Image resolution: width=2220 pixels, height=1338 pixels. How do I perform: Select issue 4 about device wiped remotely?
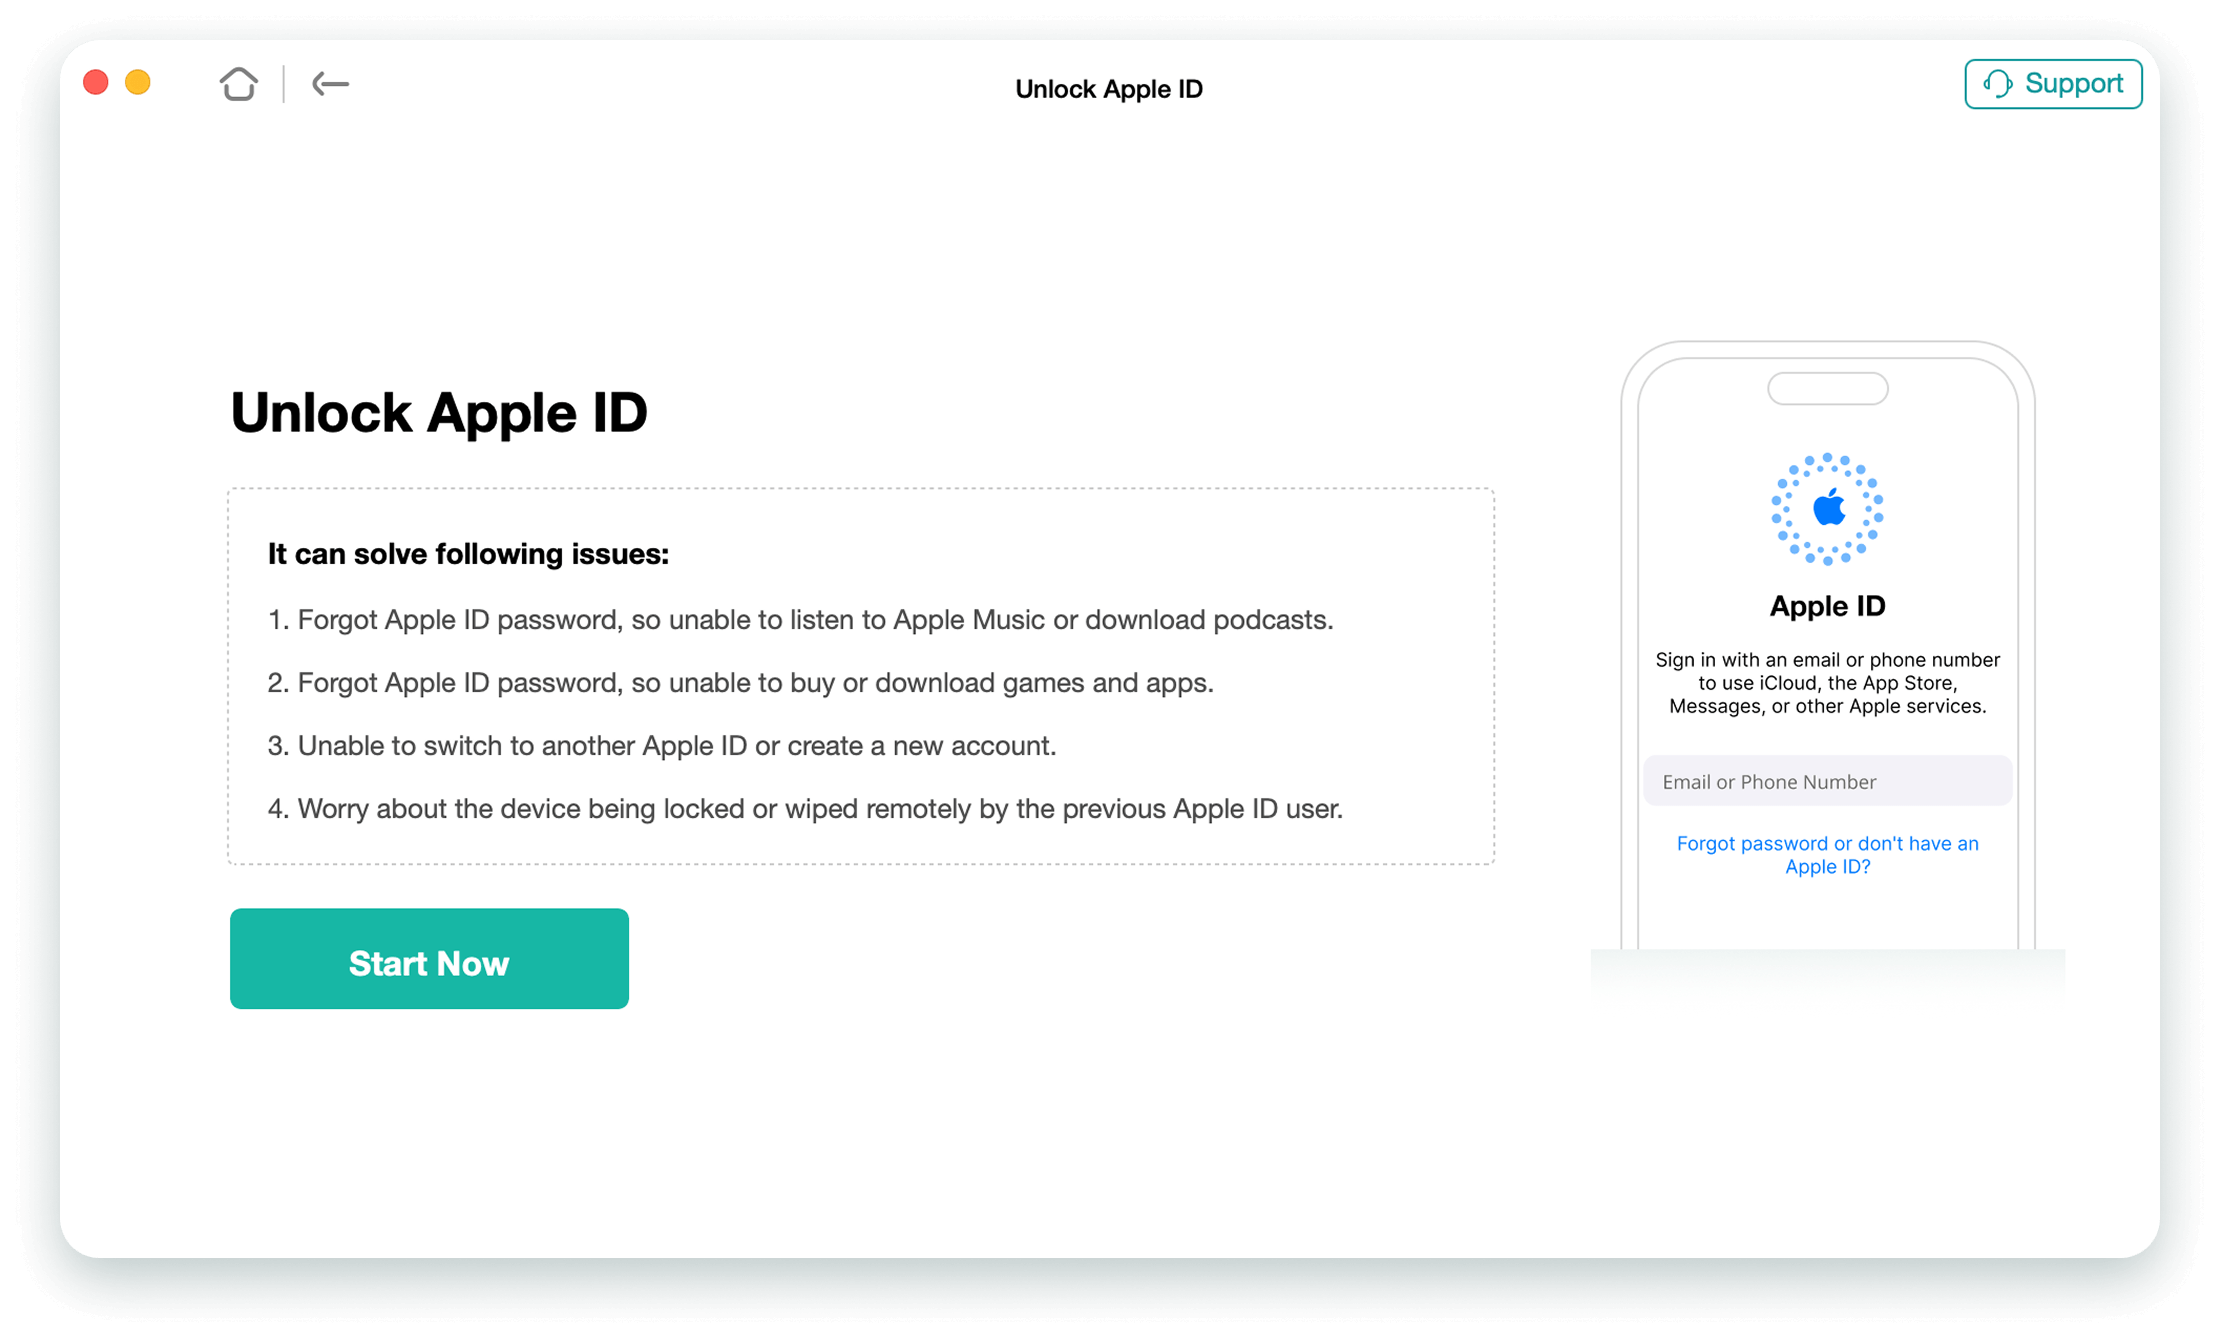pyautogui.click(x=805, y=809)
